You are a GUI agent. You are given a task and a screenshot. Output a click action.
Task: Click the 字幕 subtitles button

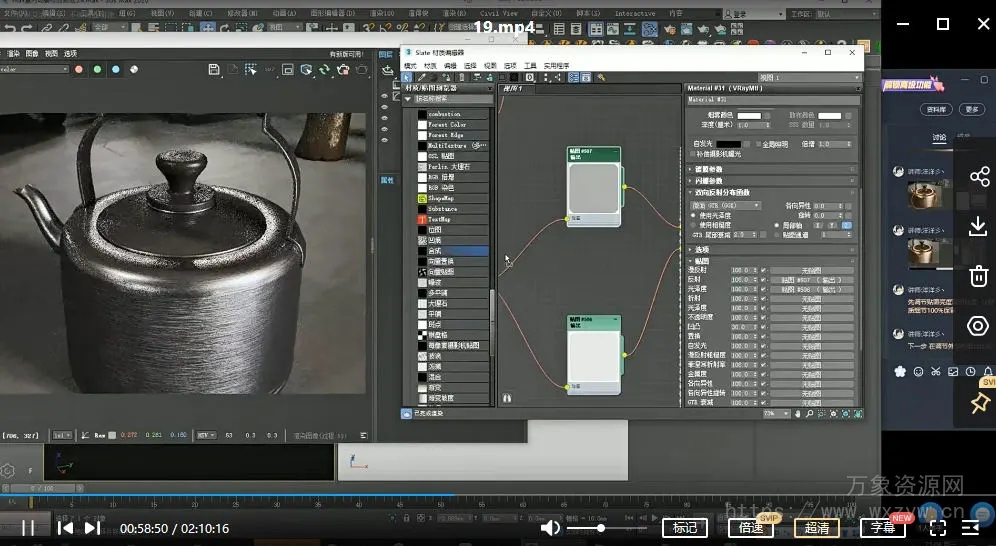881,528
